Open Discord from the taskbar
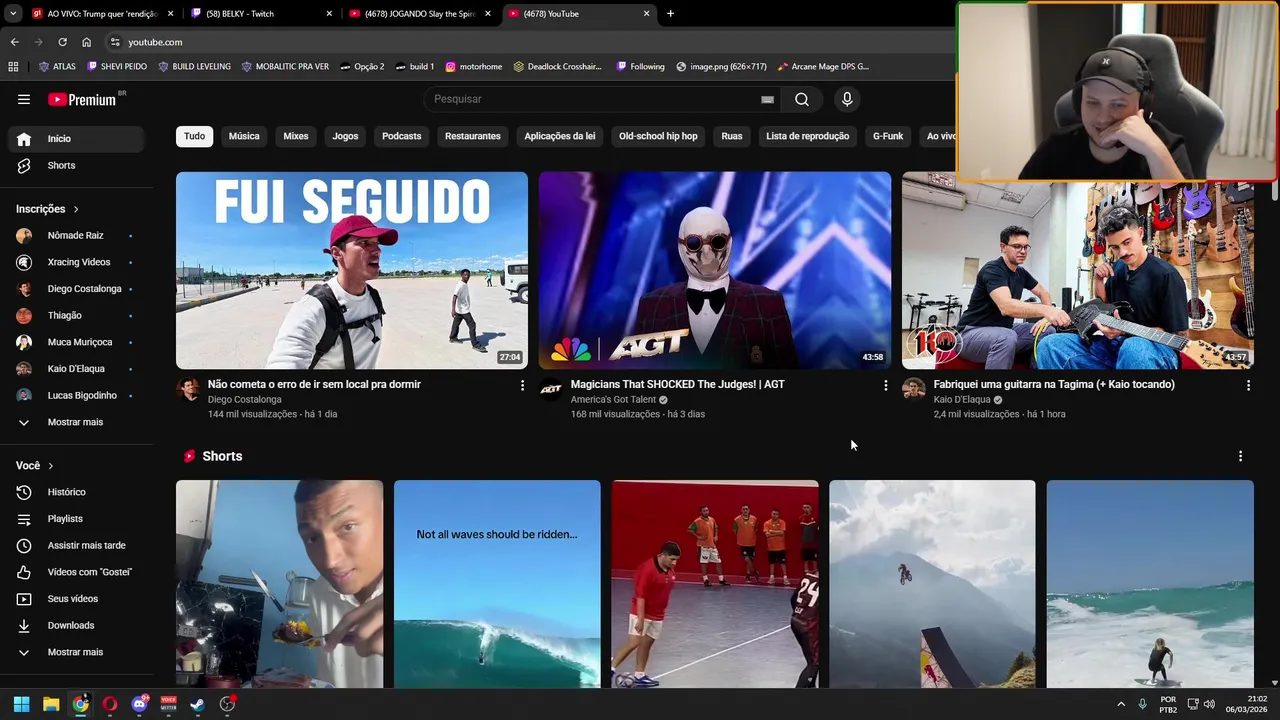 (139, 704)
